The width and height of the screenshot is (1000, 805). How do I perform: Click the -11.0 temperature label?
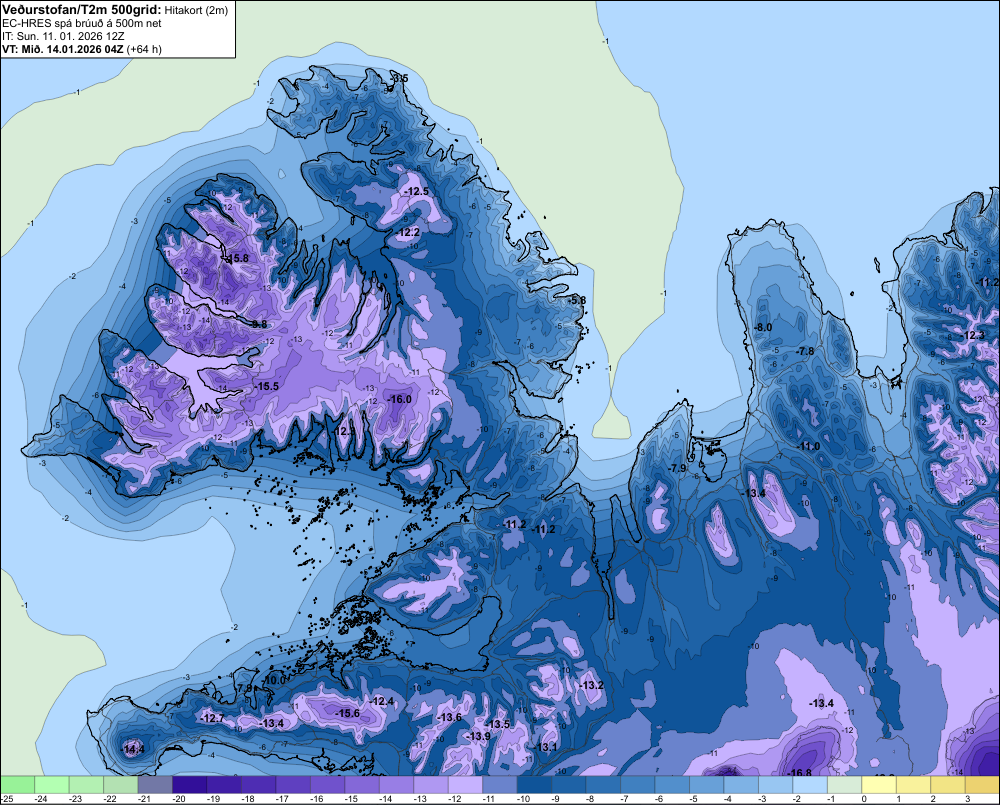pyautogui.click(x=809, y=446)
